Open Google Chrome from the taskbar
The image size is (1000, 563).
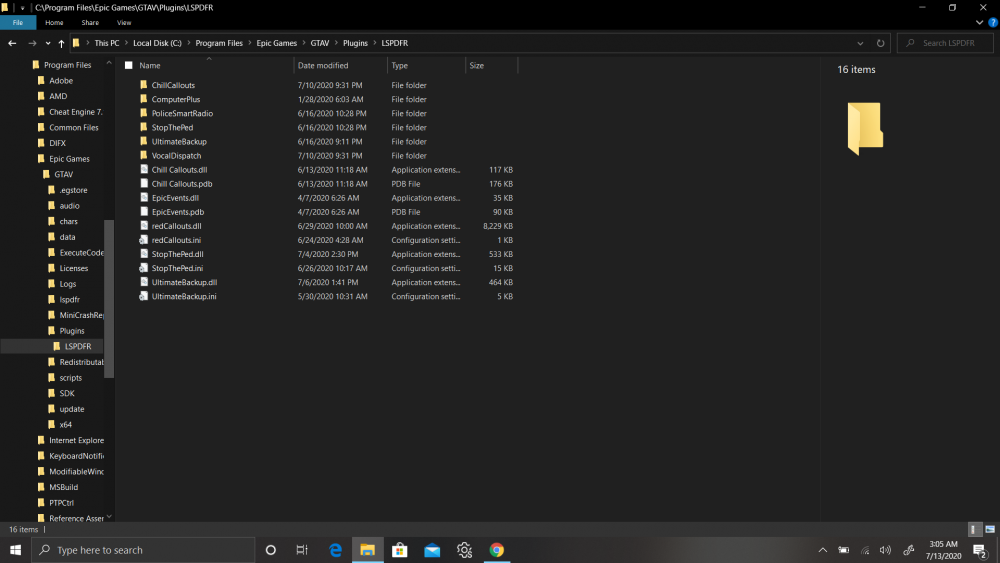tap(496, 550)
